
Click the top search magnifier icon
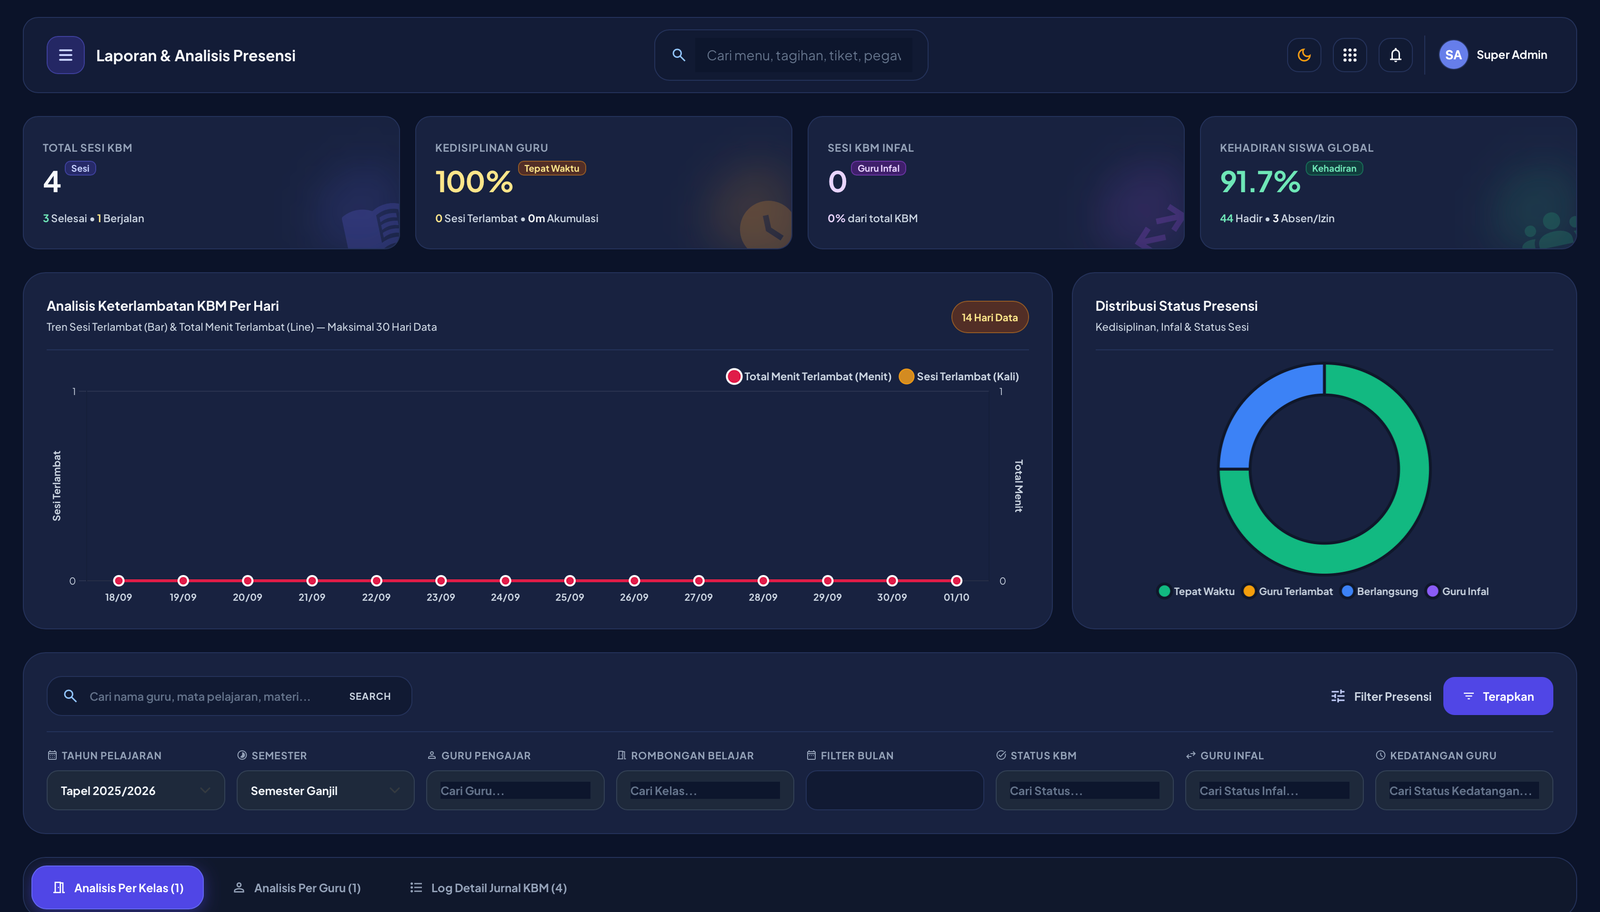tap(679, 55)
